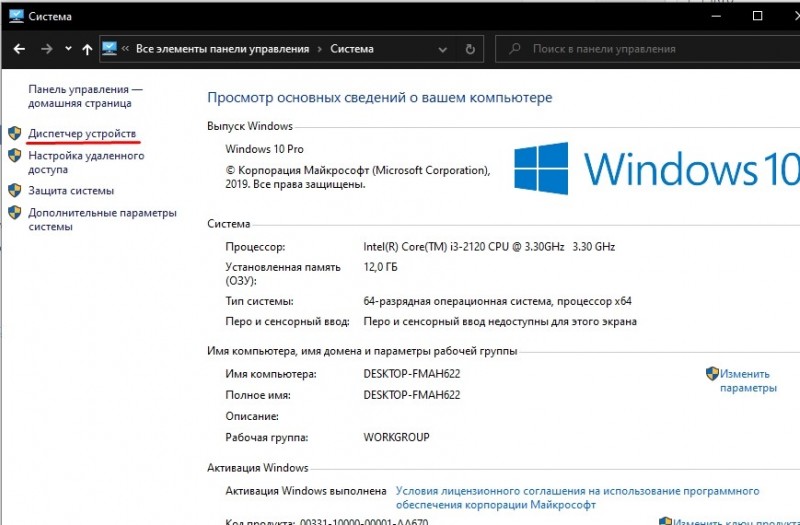Screen dimensions: 800x525
Task: Click the heading 'Просмотр основных сведений о вашем компьютере'
Action: (380, 97)
